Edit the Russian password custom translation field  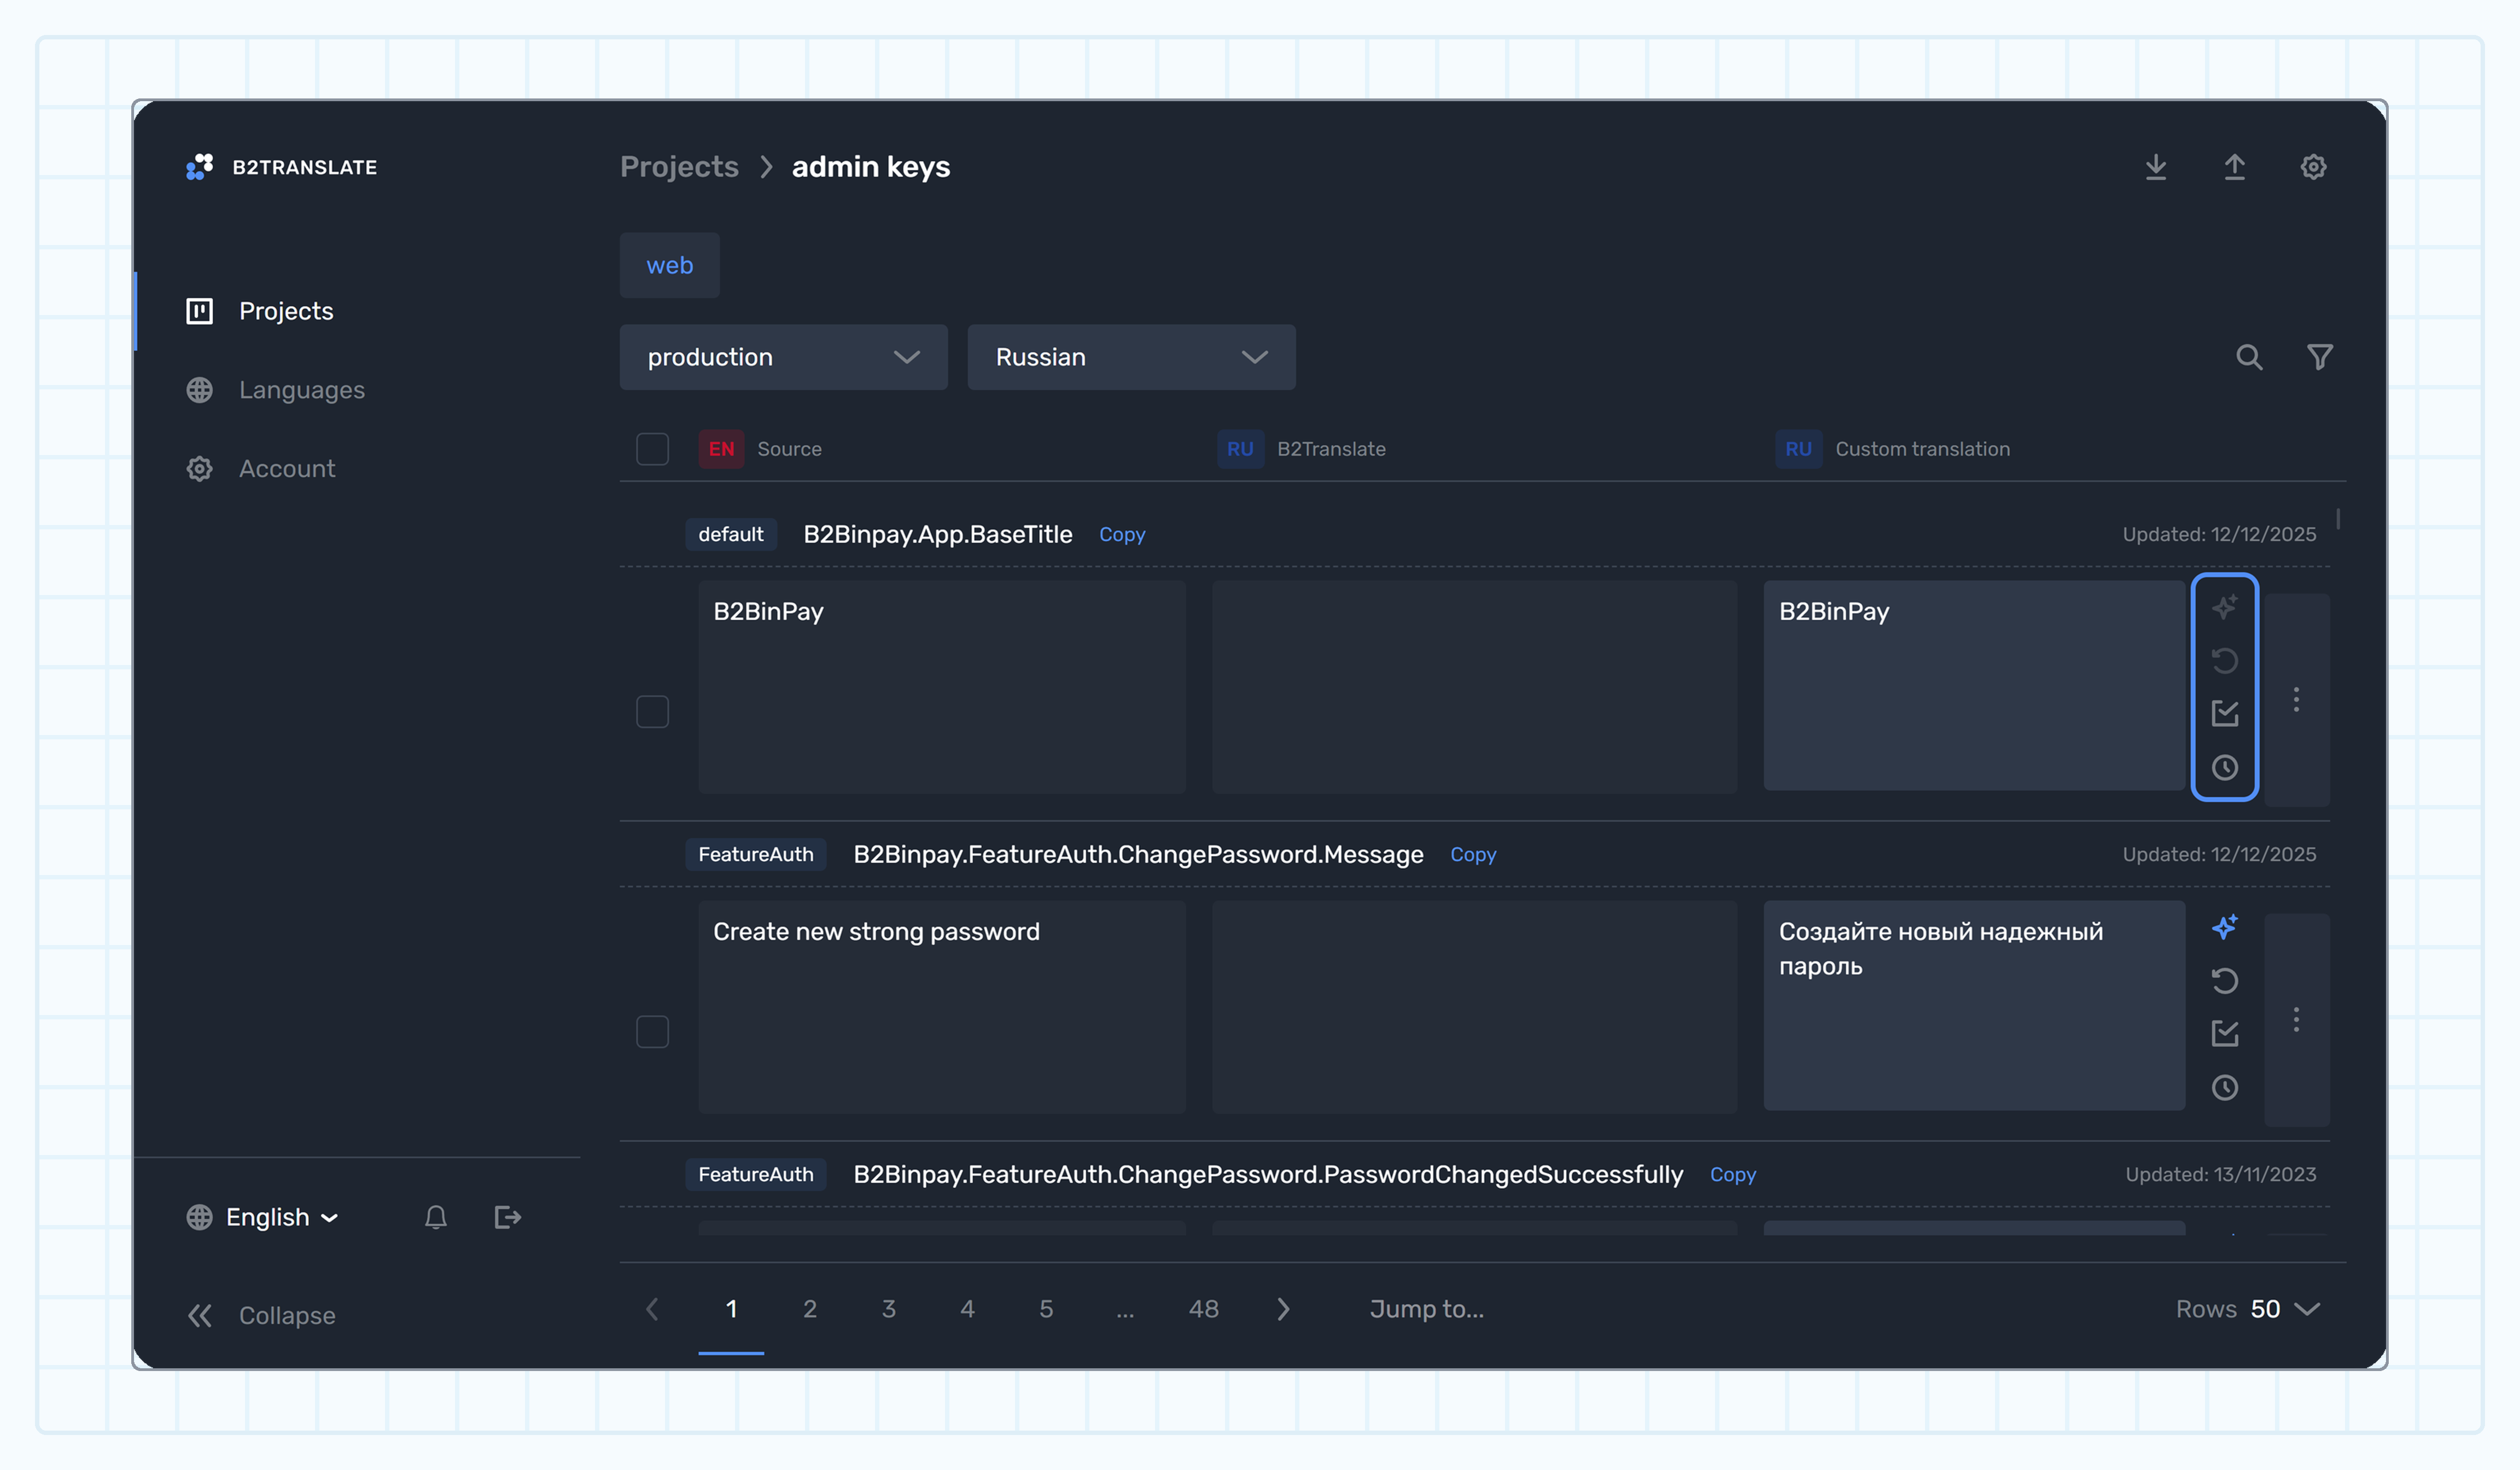tap(1974, 1006)
